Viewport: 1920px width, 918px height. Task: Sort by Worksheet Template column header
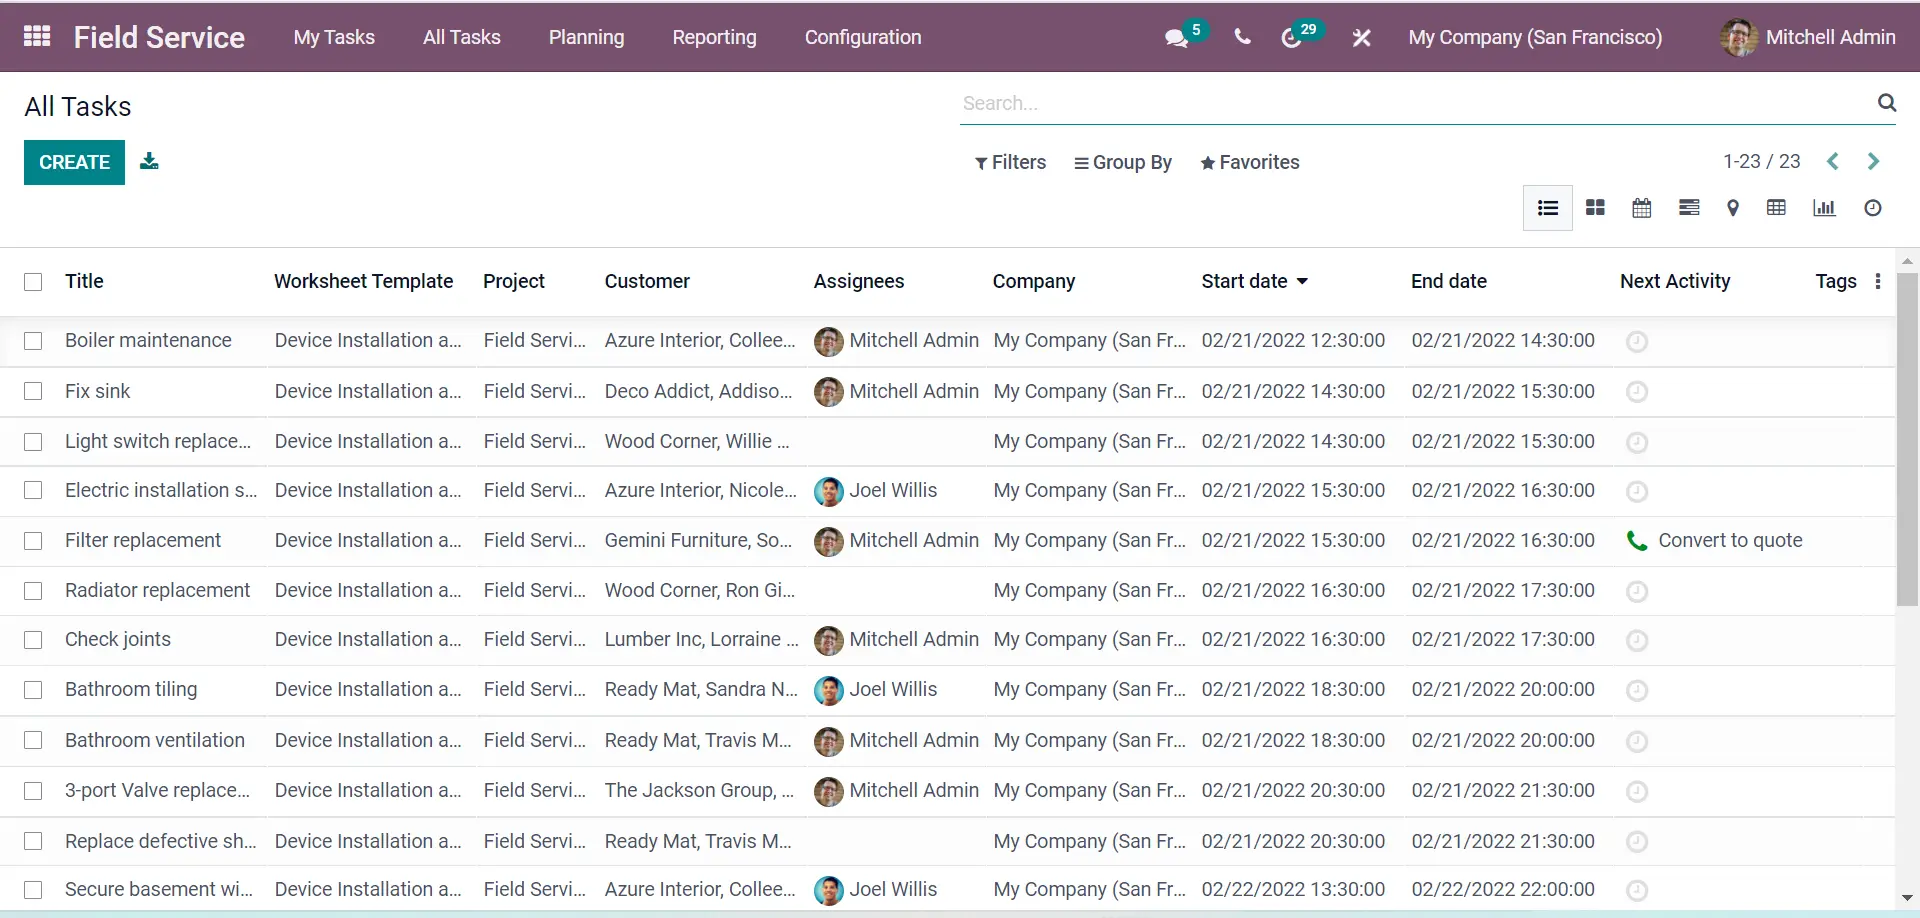364,281
